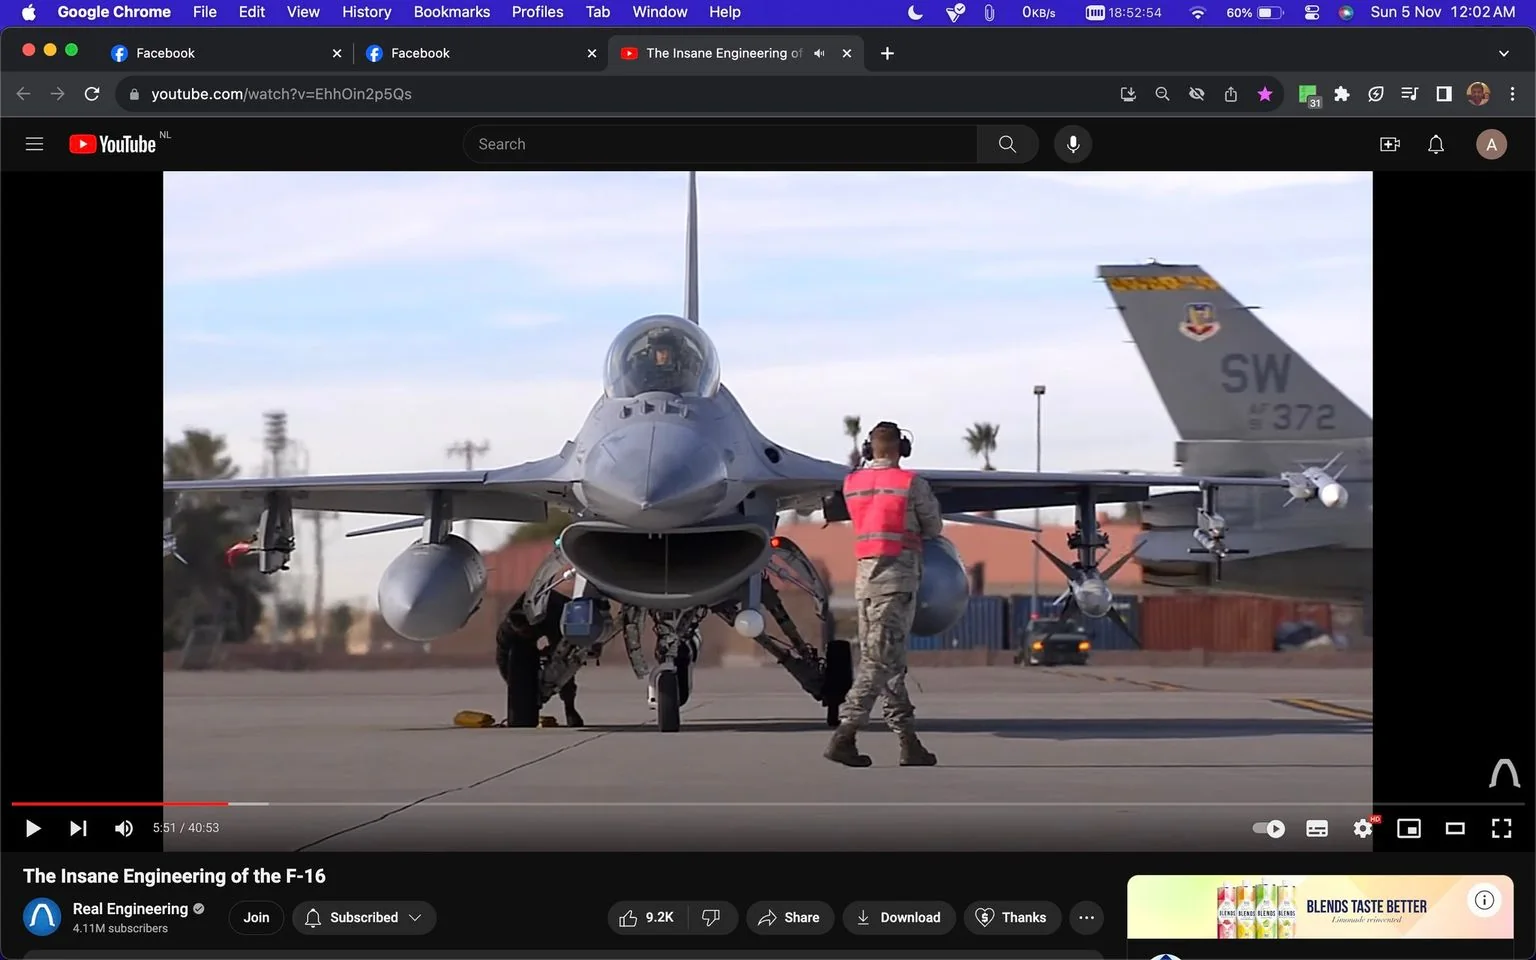This screenshot has height=960, width=1536.
Task: Click the crossed-eye tracking protection icon
Action: coord(1196,94)
